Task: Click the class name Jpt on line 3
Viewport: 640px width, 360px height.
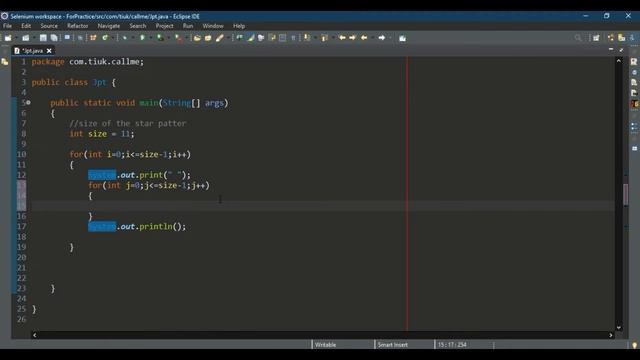Action: (99, 82)
